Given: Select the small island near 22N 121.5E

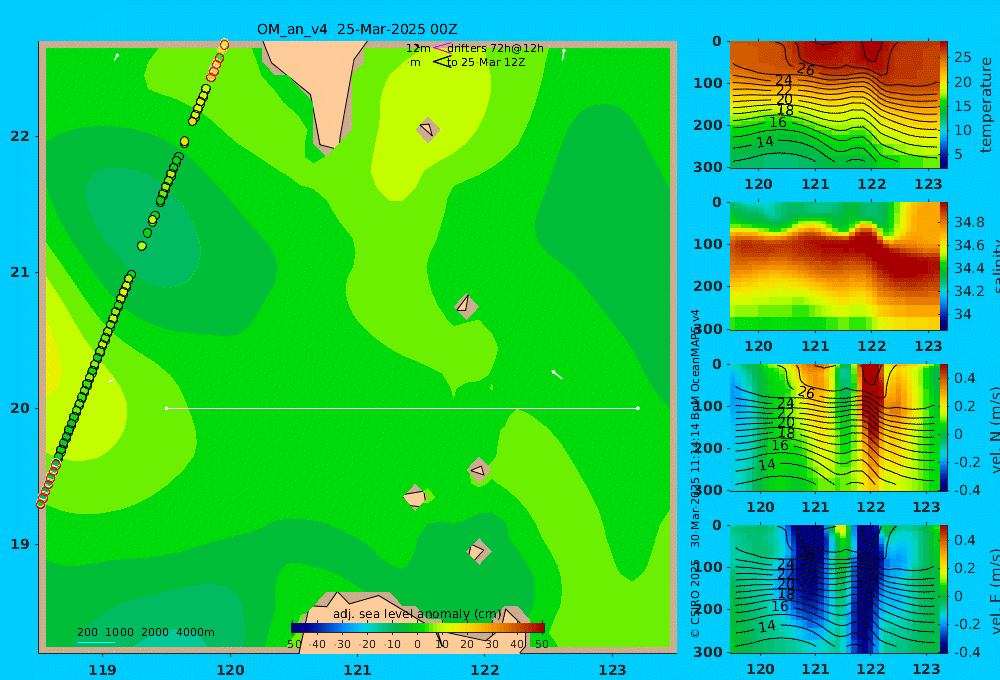Looking at the screenshot, I should [x=427, y=129].
